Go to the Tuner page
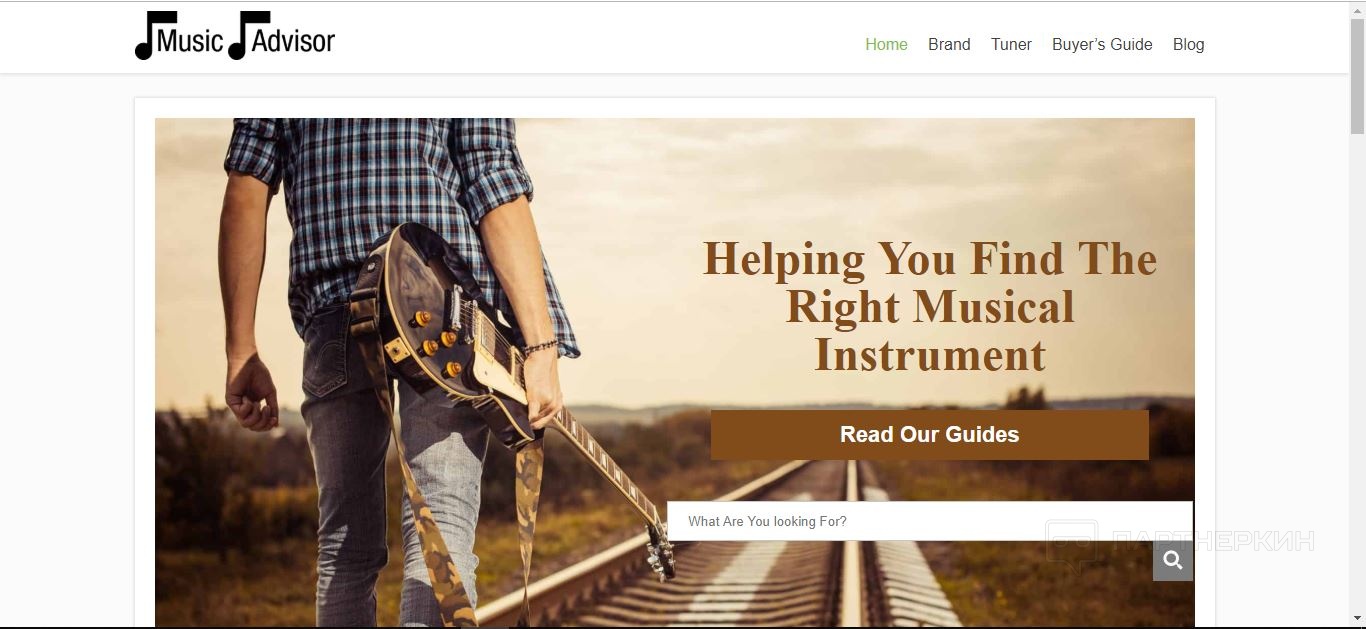 1011,44
